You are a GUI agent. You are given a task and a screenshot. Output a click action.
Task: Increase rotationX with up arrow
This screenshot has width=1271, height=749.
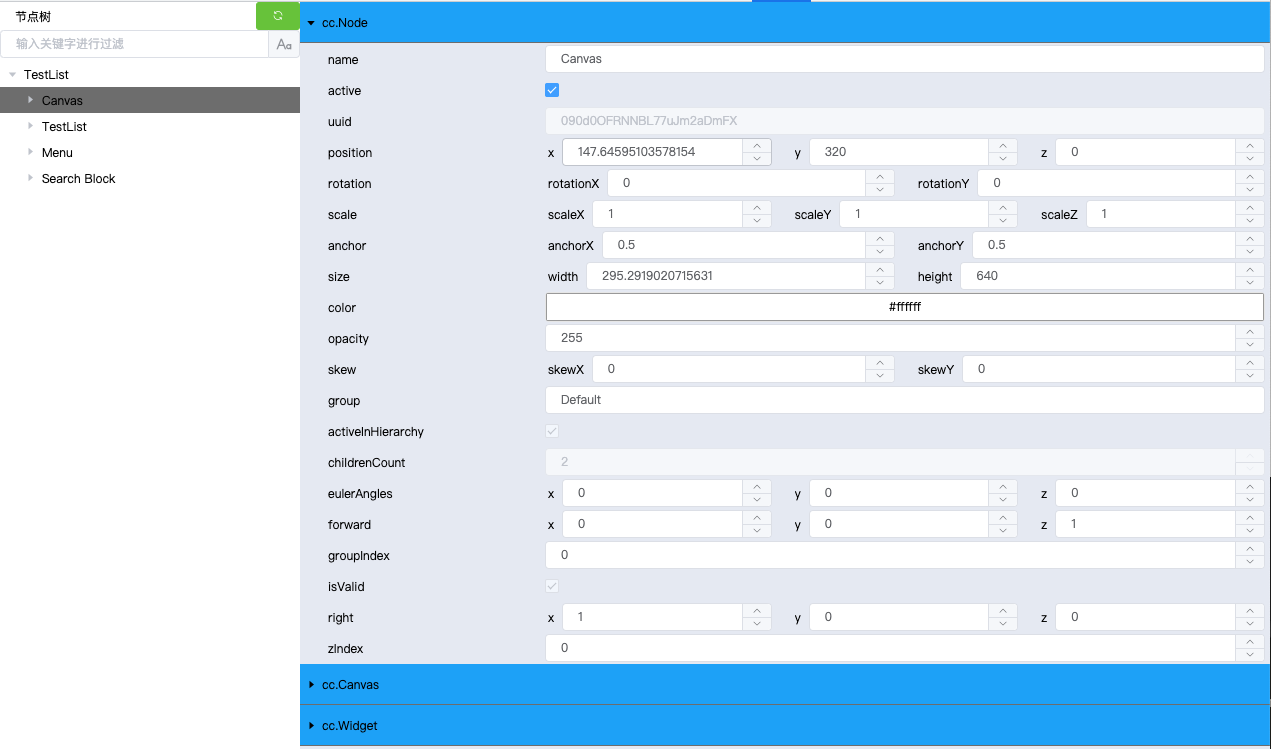(880, 177)
